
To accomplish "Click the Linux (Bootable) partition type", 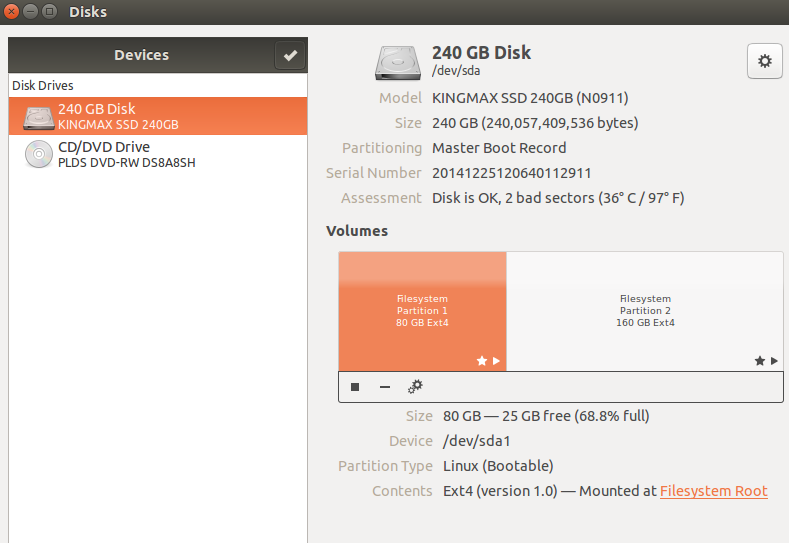I will [x=498, y=467].
